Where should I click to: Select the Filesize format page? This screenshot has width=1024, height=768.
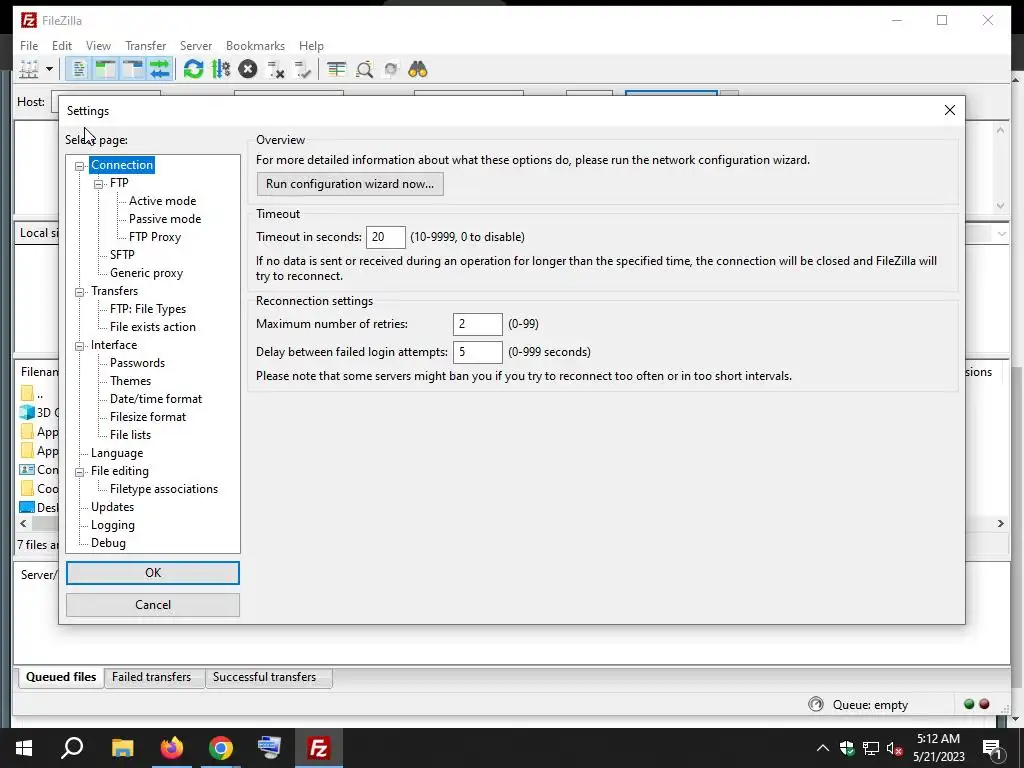[148, 417]
